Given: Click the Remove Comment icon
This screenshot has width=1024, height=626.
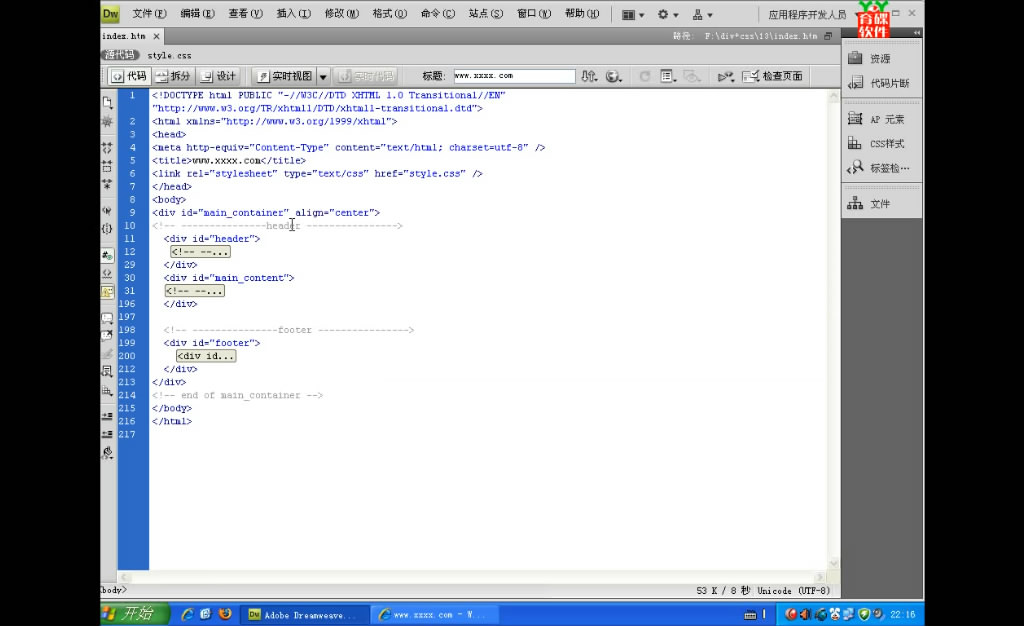Looking at the screenshot, I should [108, 336].
